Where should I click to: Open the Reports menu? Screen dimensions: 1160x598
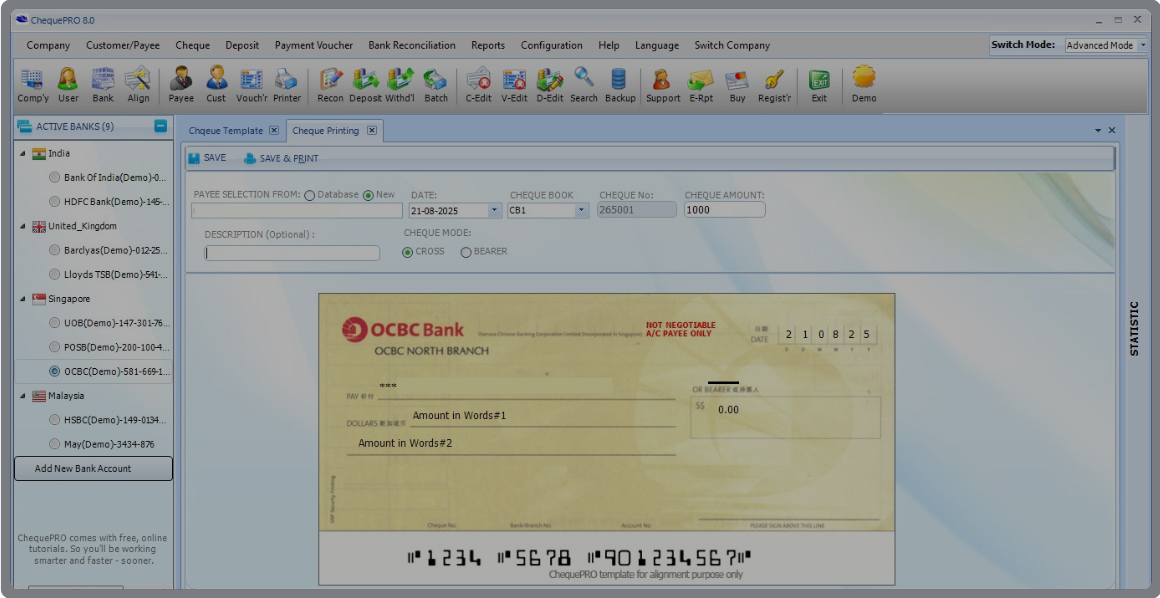pyautogui.click(x=488, y=45)
